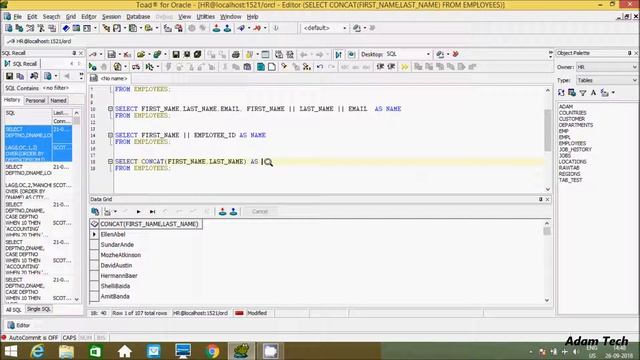Image resolution: width=640 pixels, height=360 pixels.
Task: Click the execute-as-script icon beside the Desktop dropdown
Action: click(x=338, y=54)
